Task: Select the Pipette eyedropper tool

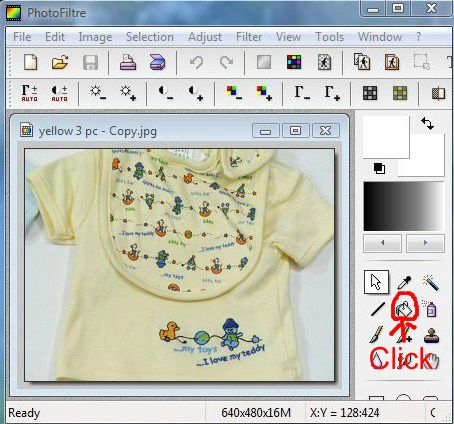Action: pos(405,282)
